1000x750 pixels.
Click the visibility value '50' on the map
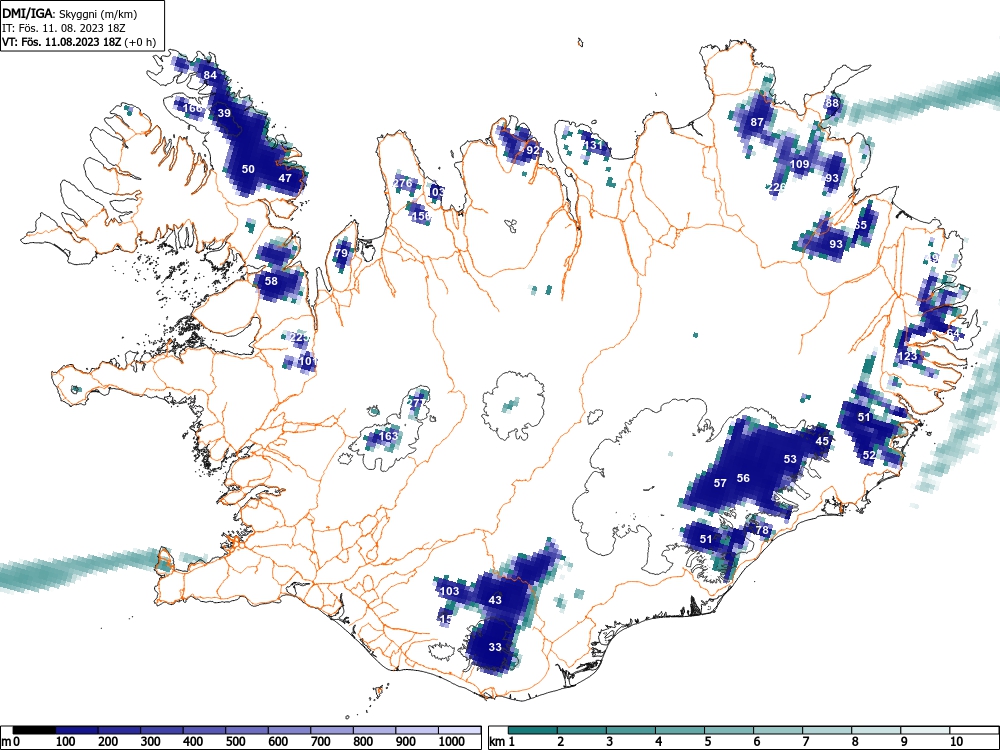tap(249, 169)
